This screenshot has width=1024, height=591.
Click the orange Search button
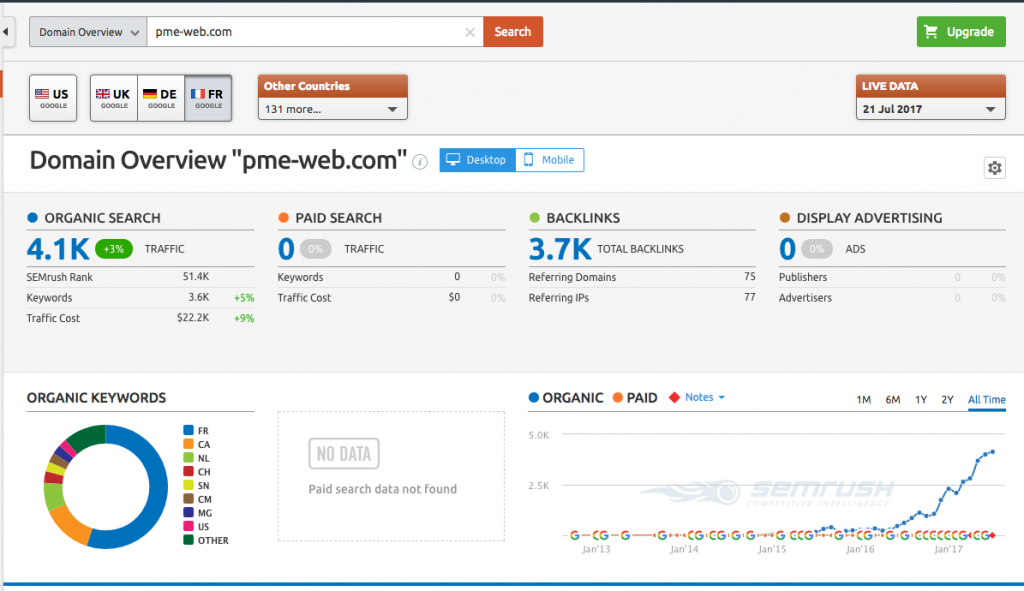coord(513,31)
